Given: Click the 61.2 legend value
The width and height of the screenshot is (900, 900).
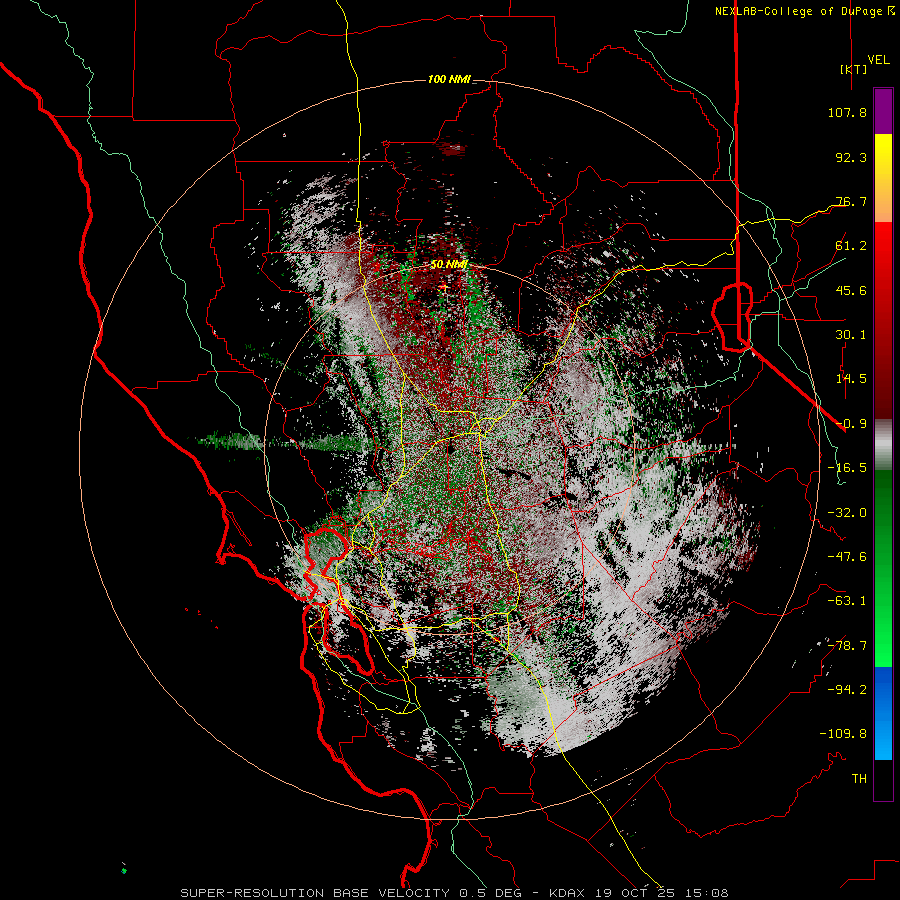Looking at the screenshot, I should 851,246.
